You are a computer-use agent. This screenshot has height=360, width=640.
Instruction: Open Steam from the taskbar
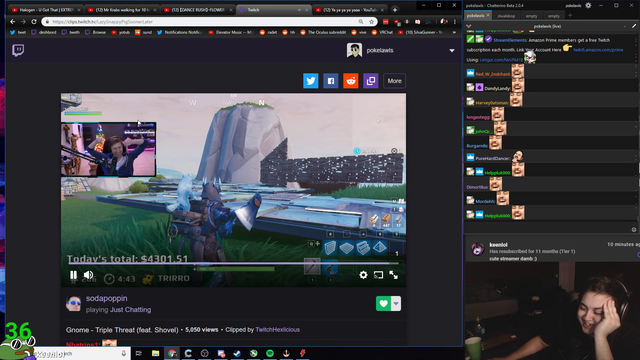tap(237, 353)
